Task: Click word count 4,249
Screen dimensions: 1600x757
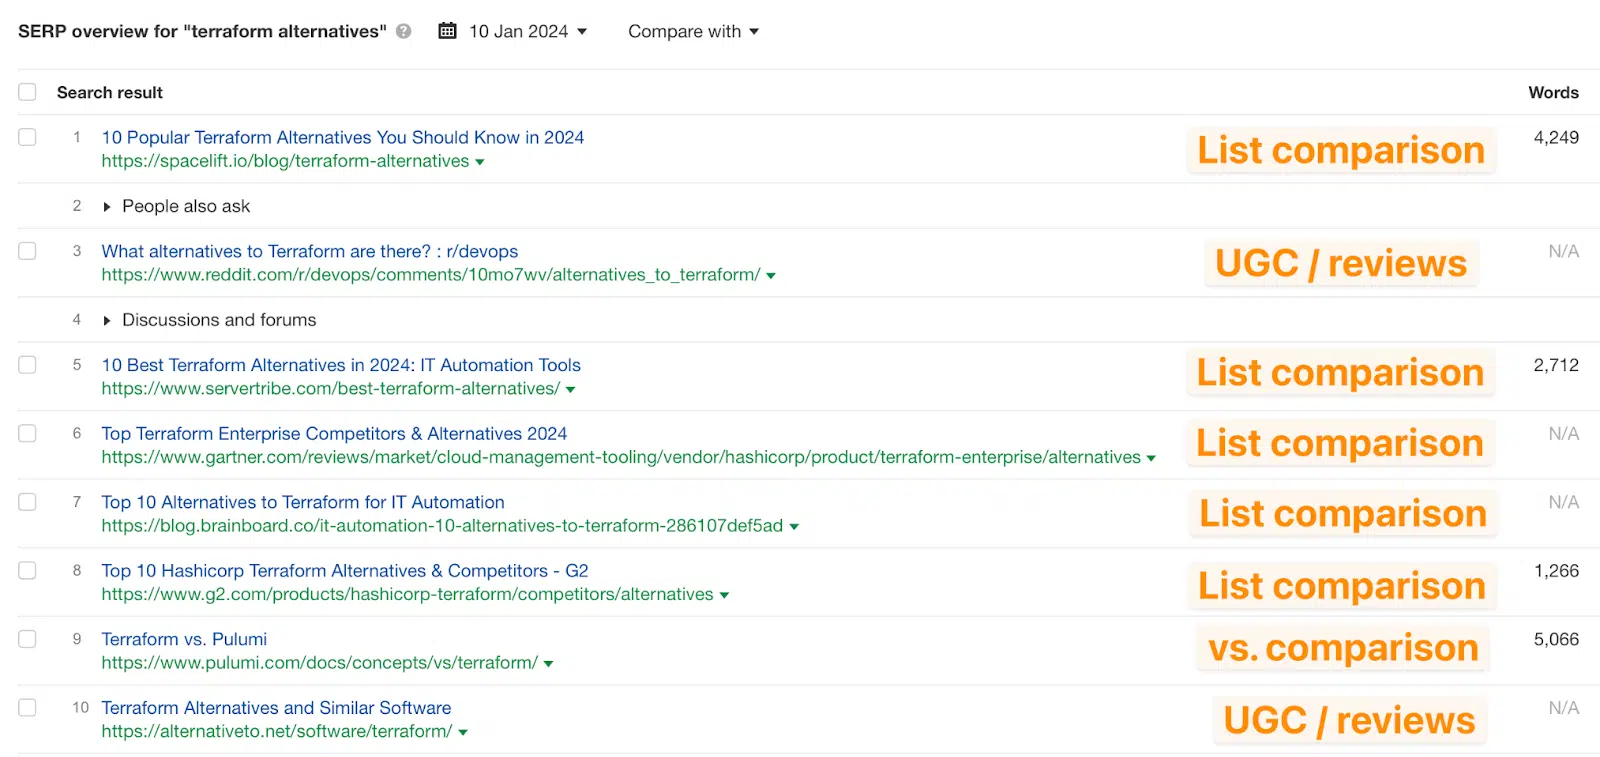Action: tap(1556, 137)
